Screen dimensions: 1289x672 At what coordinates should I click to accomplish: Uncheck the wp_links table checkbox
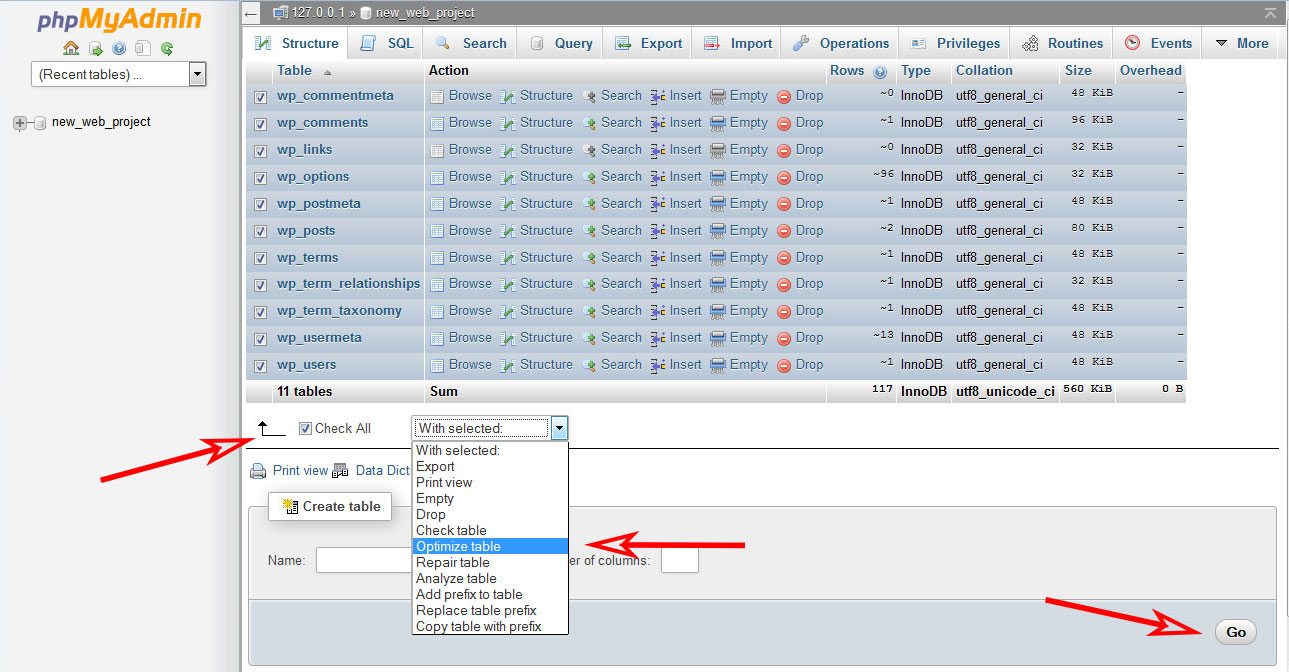pyautogui.click(x=260, y=149)
